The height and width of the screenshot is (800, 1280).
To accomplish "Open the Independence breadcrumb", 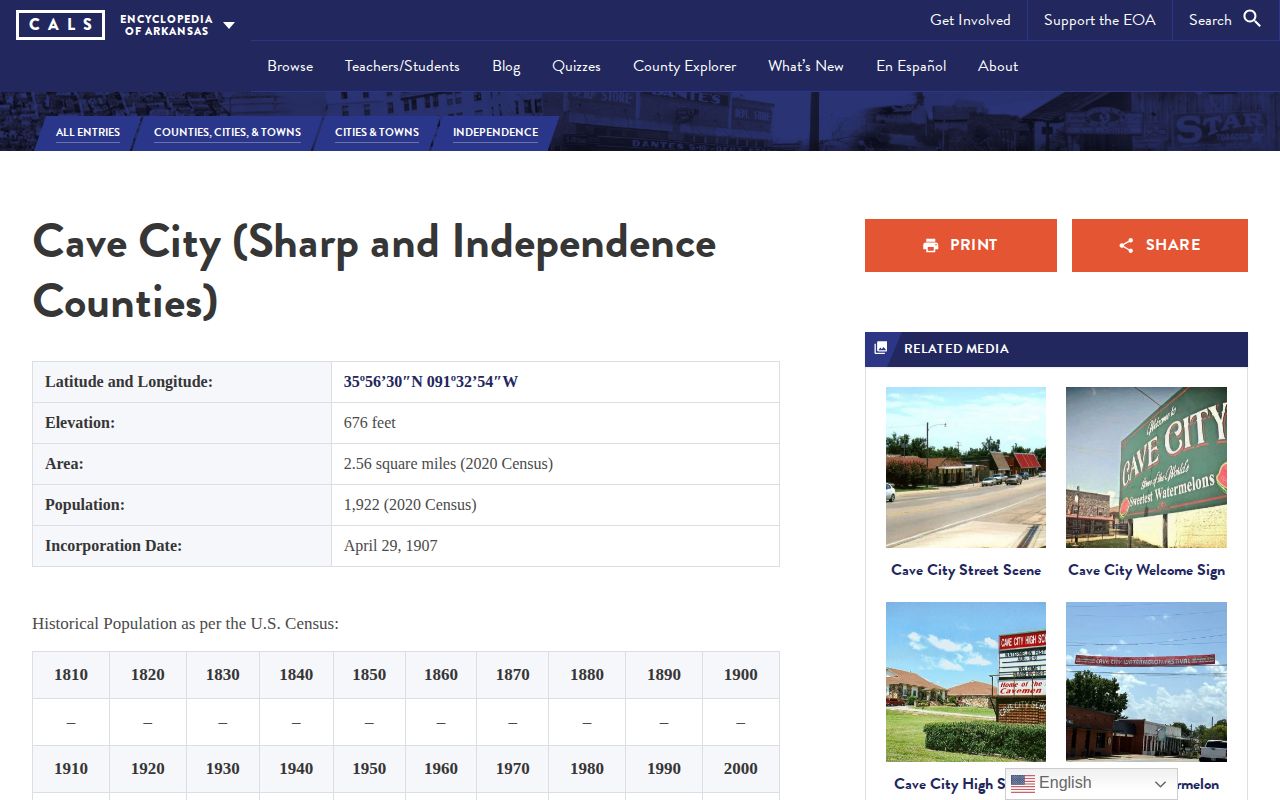I will (x=495, y=132).
